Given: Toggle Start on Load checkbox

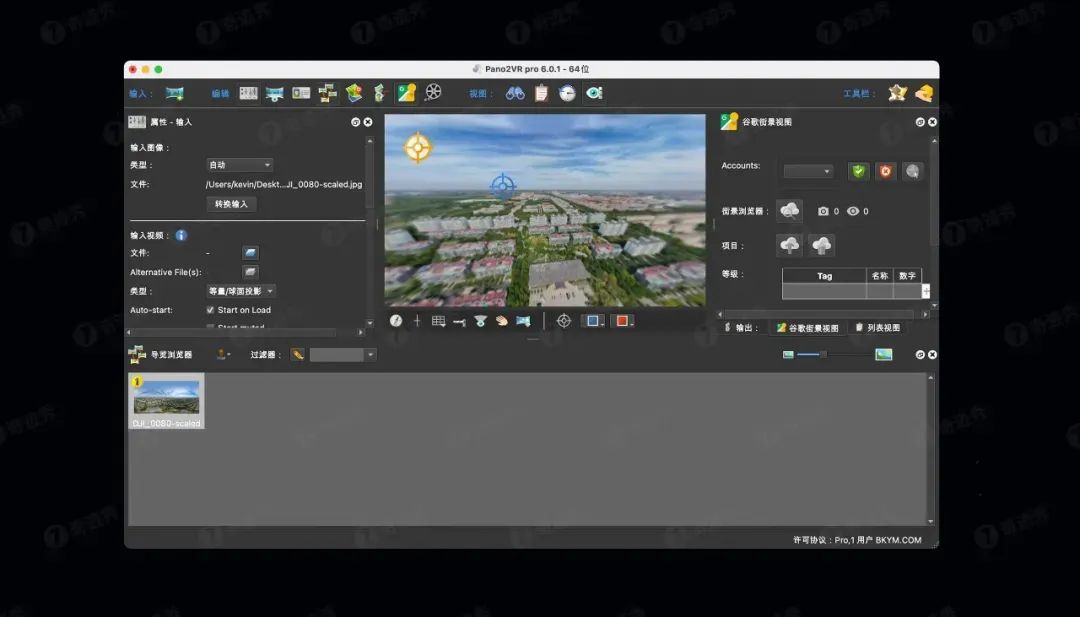Looking at the screenshot, I should point(210,311).
